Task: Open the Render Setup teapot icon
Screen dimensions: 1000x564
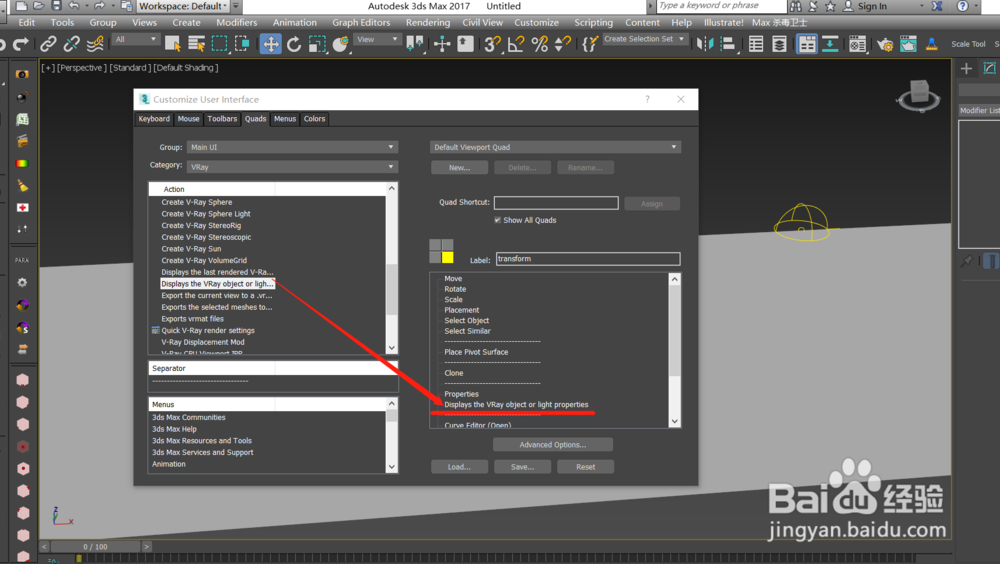Action: coord(885,44)
